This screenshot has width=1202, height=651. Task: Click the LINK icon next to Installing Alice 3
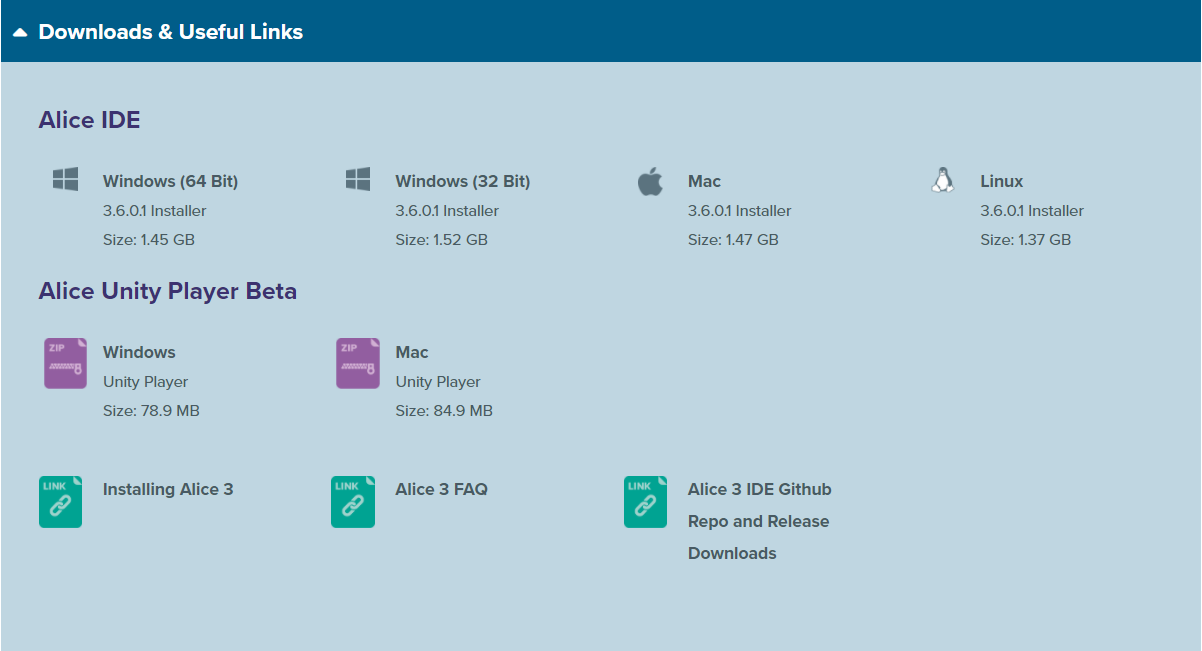[60, 501]
